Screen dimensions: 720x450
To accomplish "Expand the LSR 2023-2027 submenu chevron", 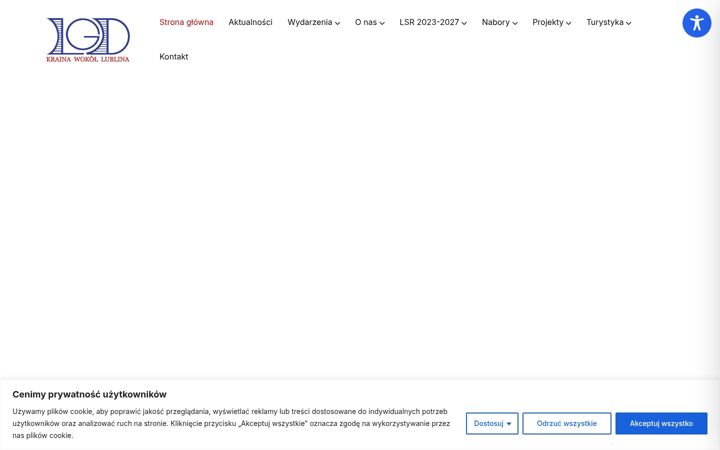I will point(464,23).
